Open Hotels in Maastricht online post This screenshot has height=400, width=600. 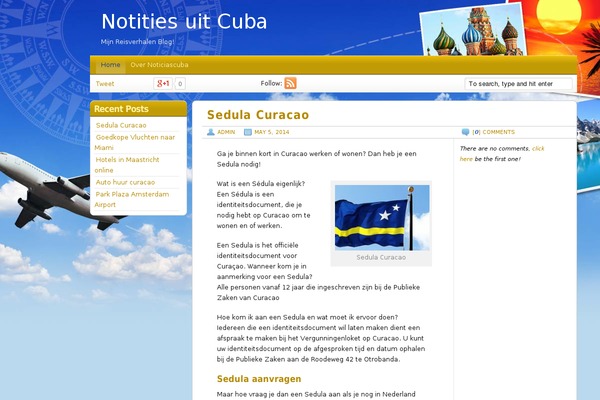click(x=127, y=165)
